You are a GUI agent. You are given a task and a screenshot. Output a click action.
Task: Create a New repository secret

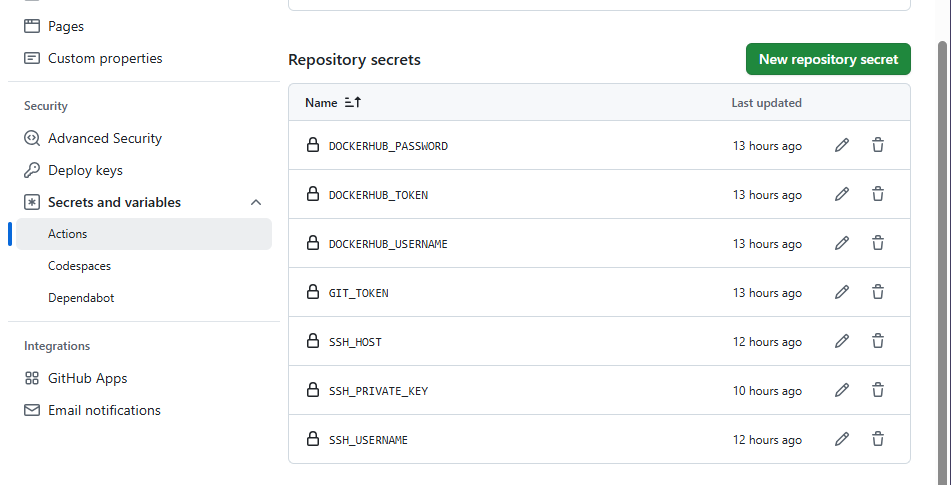pos(828,59)
